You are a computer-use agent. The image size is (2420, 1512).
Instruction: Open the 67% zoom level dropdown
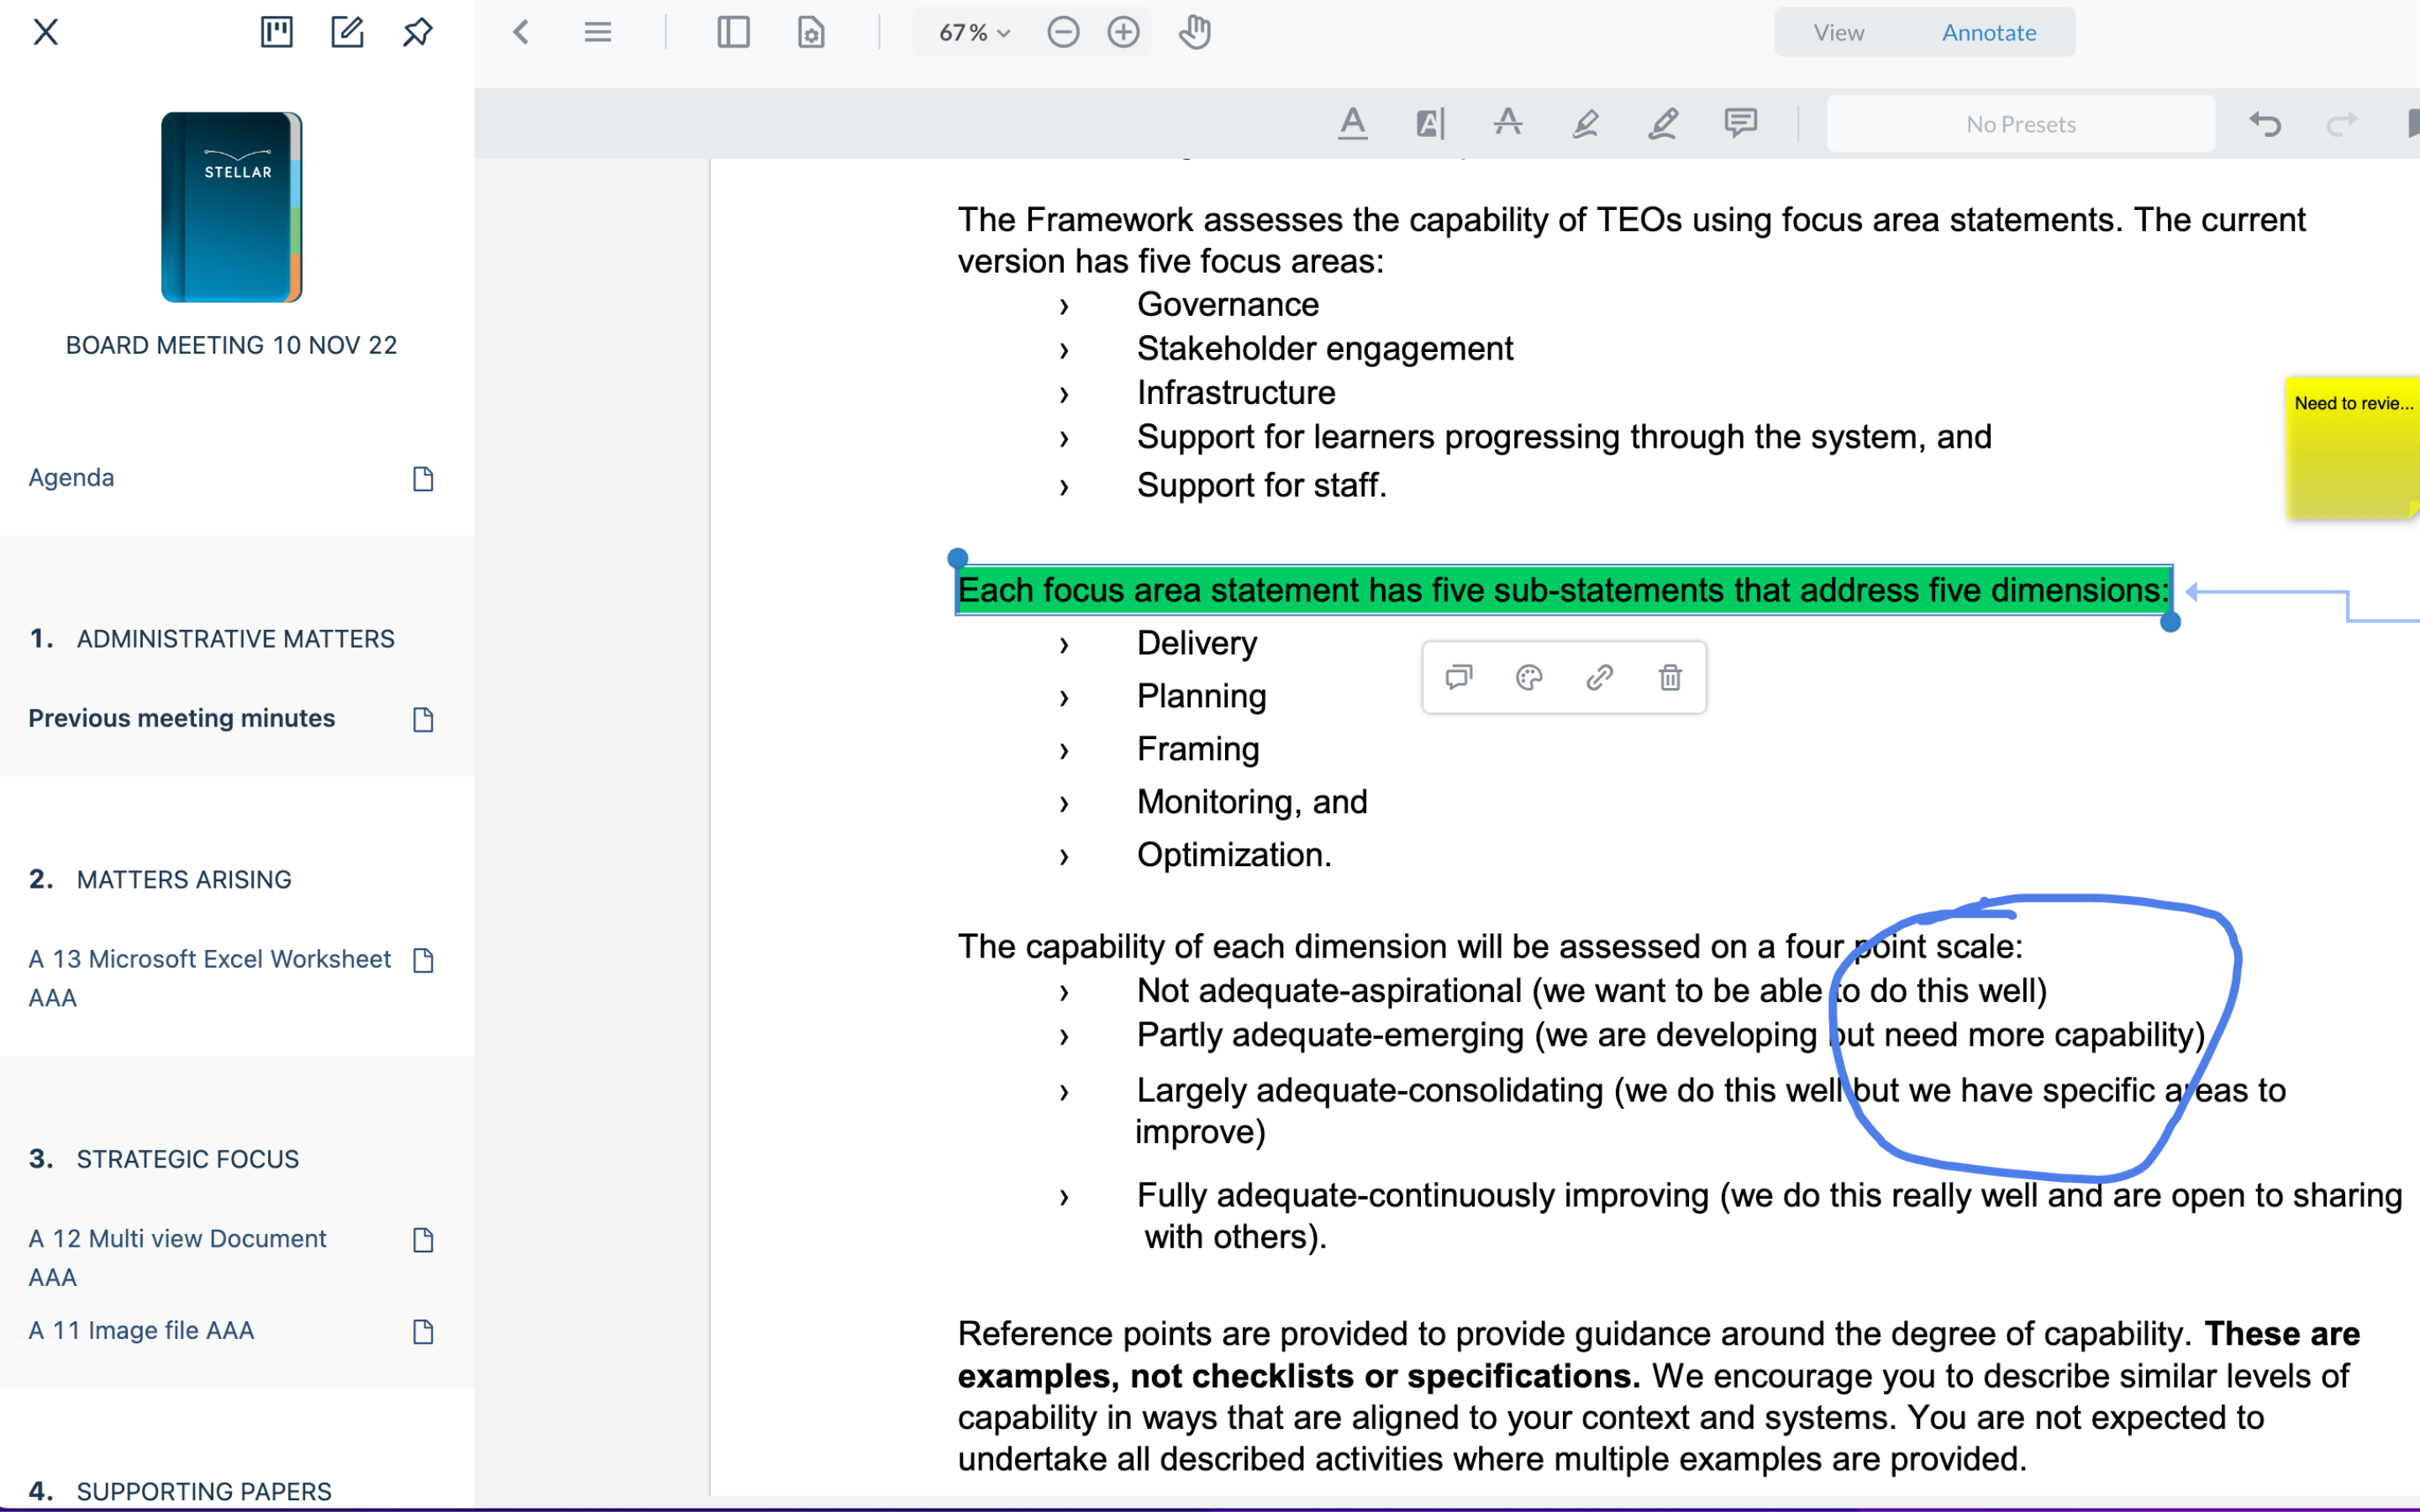[974, 32]
